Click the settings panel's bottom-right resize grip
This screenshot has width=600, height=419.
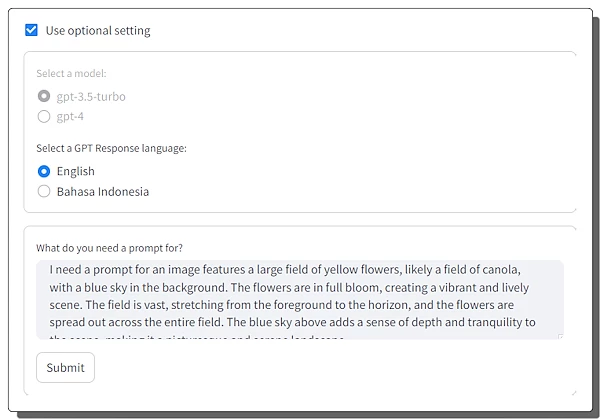coord(573,208)
